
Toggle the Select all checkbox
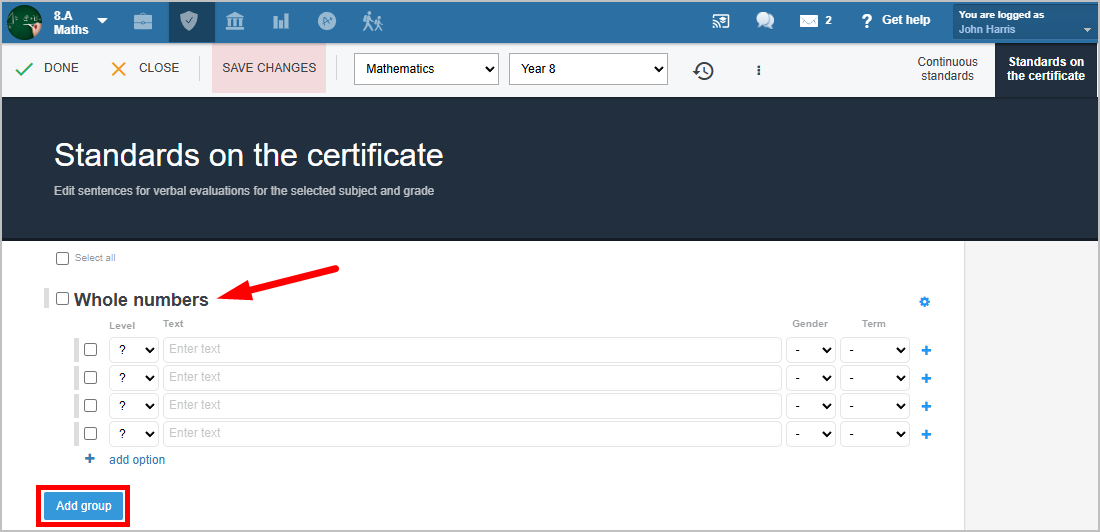coord(63,259)
